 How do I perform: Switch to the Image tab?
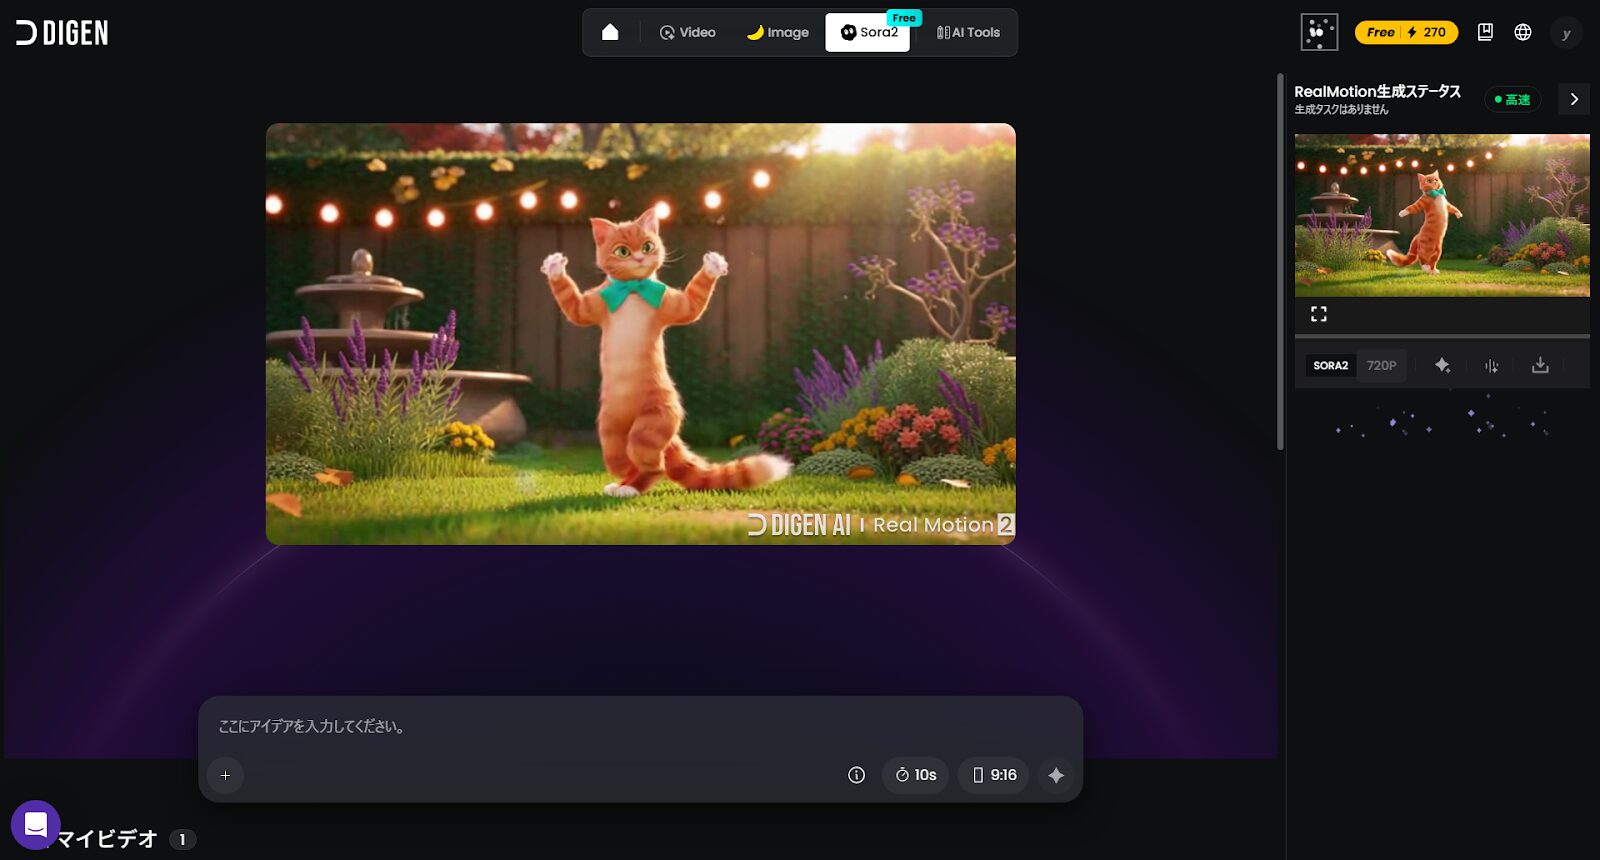tap(778, 32)
